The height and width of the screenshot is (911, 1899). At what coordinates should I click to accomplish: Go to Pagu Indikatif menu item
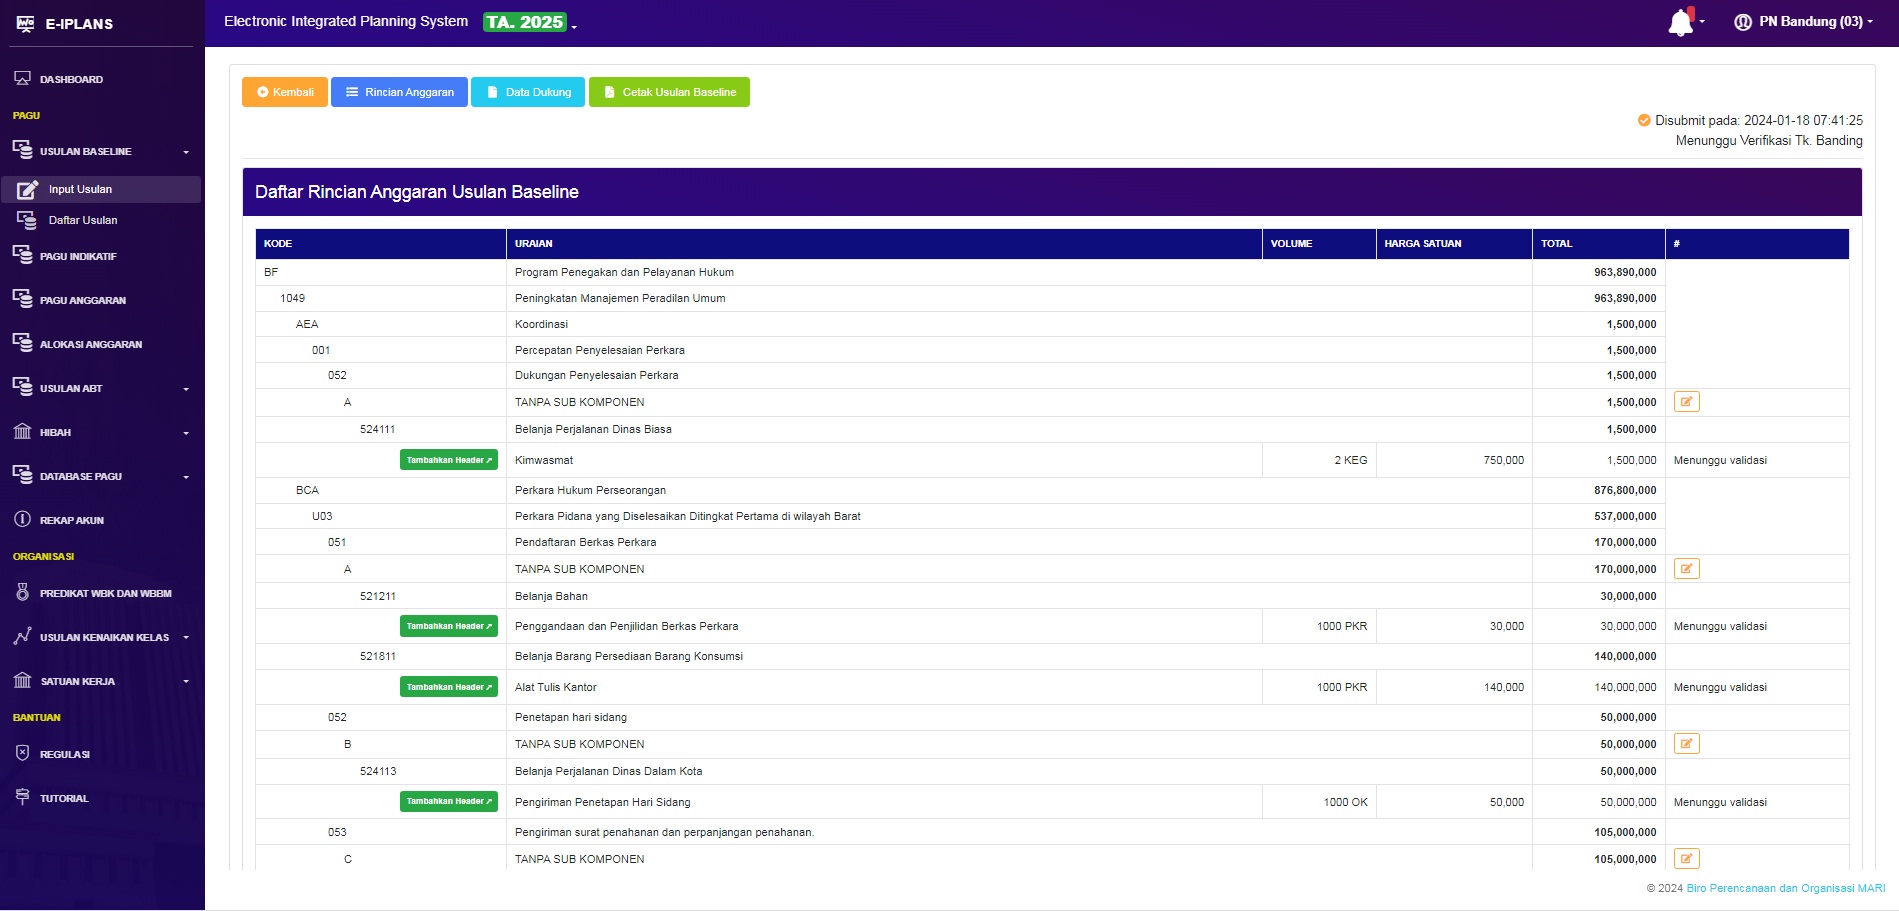[x=78, y=256]
